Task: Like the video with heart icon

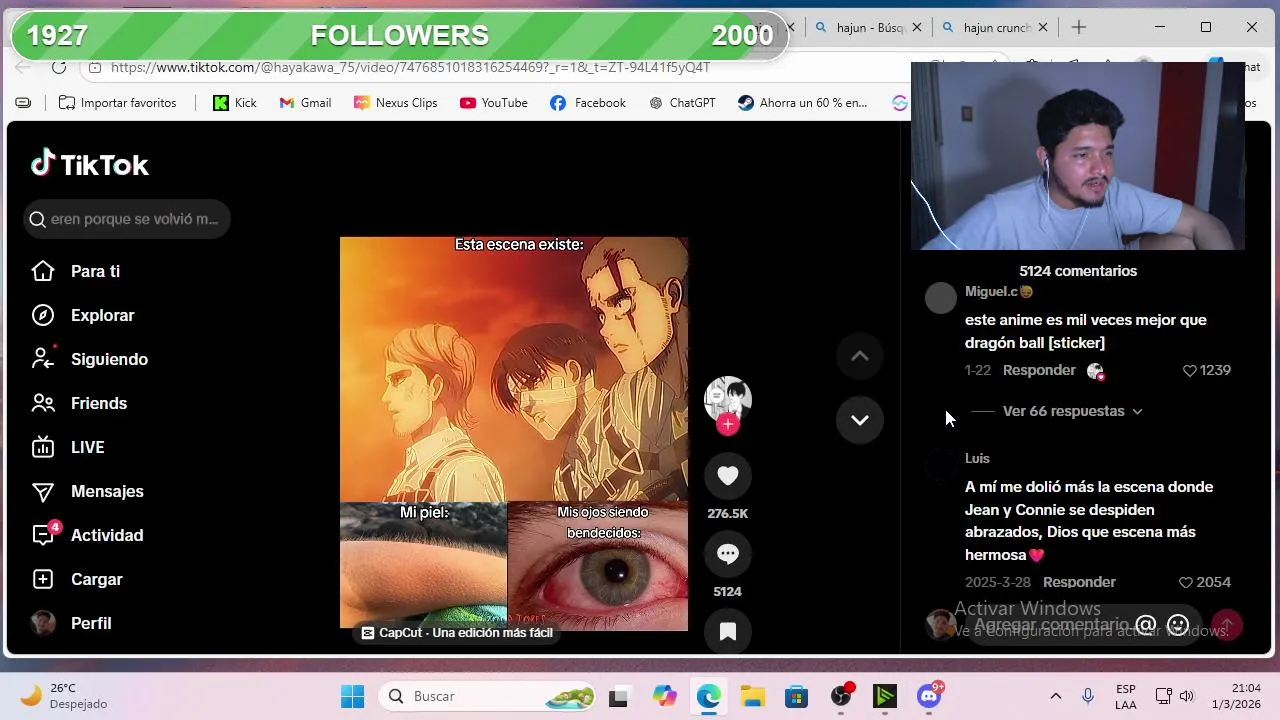Action: [x=728, y=476]
